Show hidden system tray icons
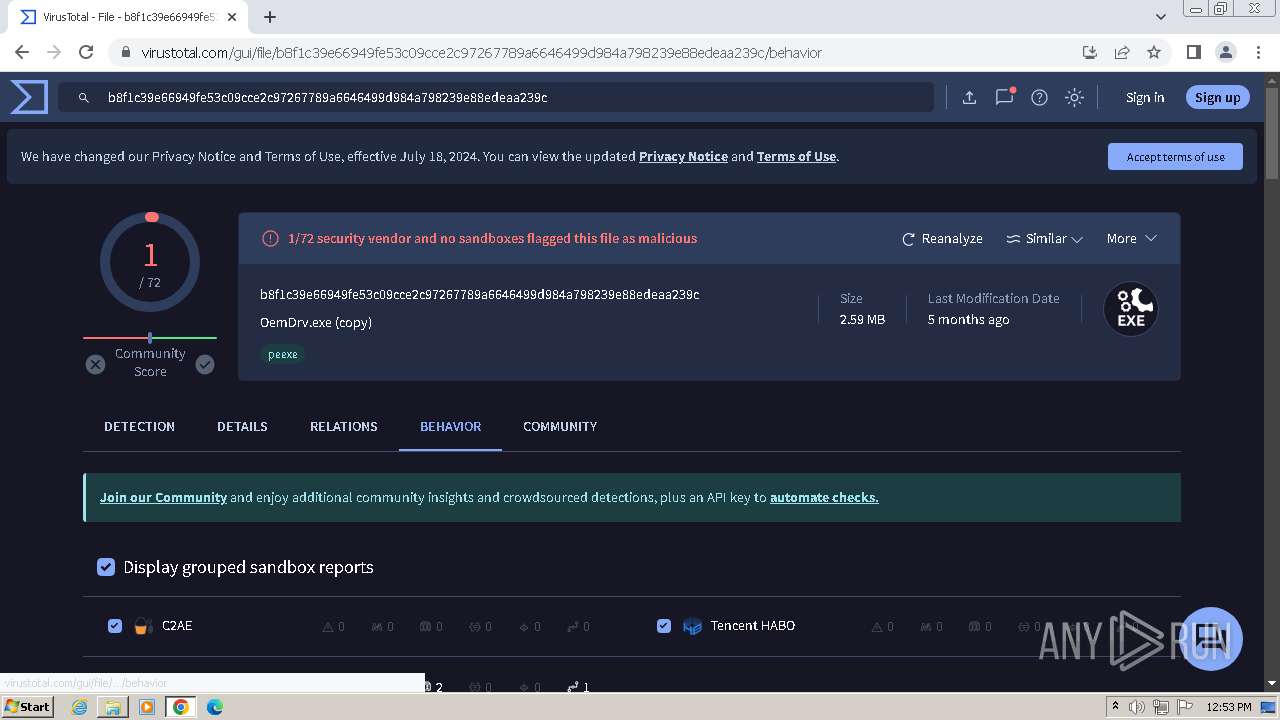 tap(1116, 707)
